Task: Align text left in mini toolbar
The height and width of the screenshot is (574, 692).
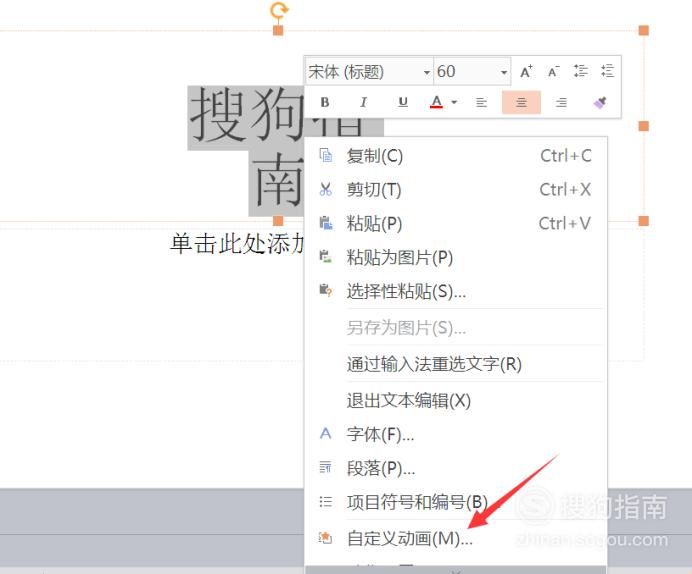Action: pos(481,103)
